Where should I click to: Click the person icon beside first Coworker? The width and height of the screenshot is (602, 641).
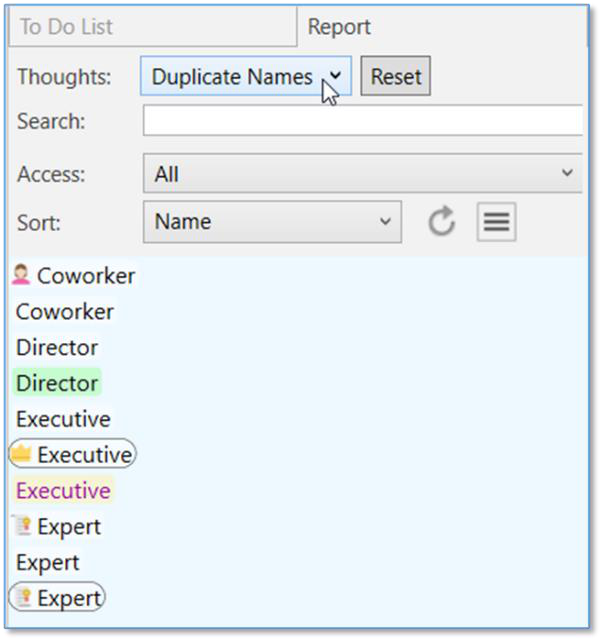(22, 274)
